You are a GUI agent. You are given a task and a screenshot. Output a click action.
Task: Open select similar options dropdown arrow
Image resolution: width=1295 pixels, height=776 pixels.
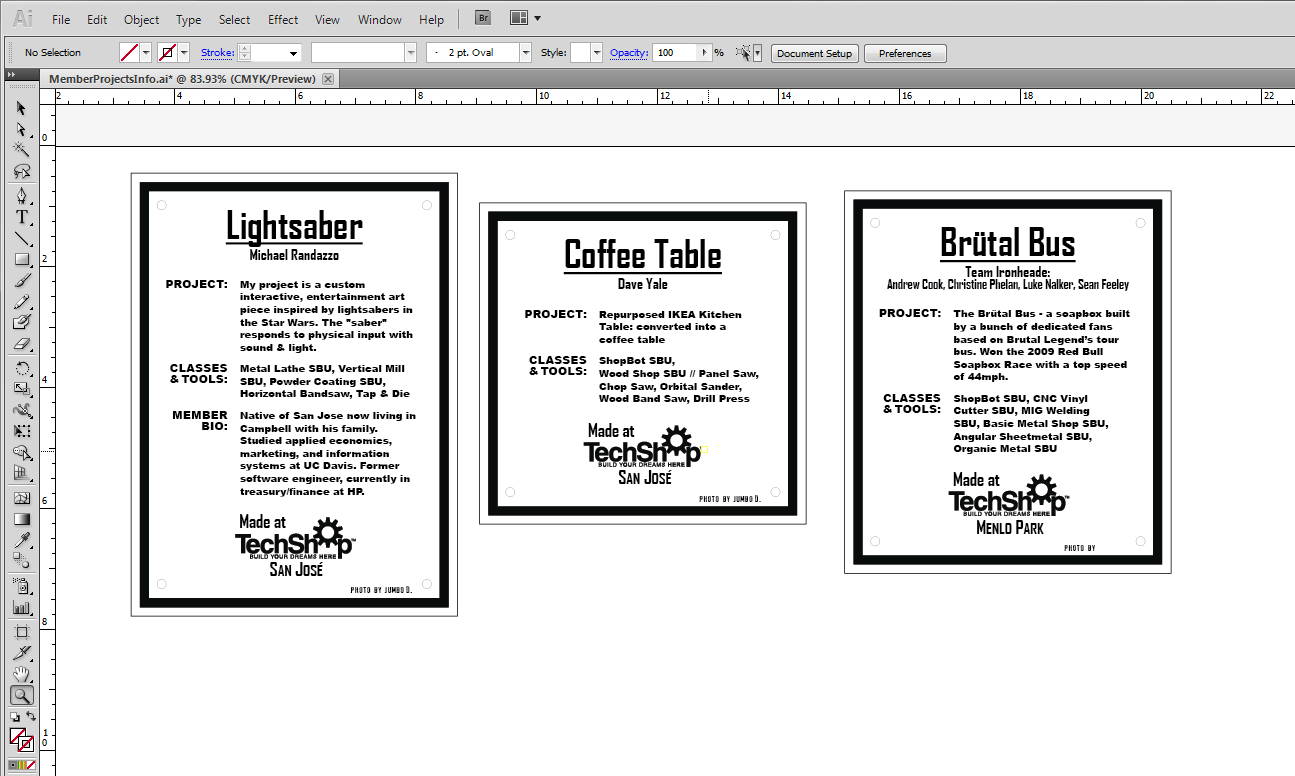click(x=757, y=53)
